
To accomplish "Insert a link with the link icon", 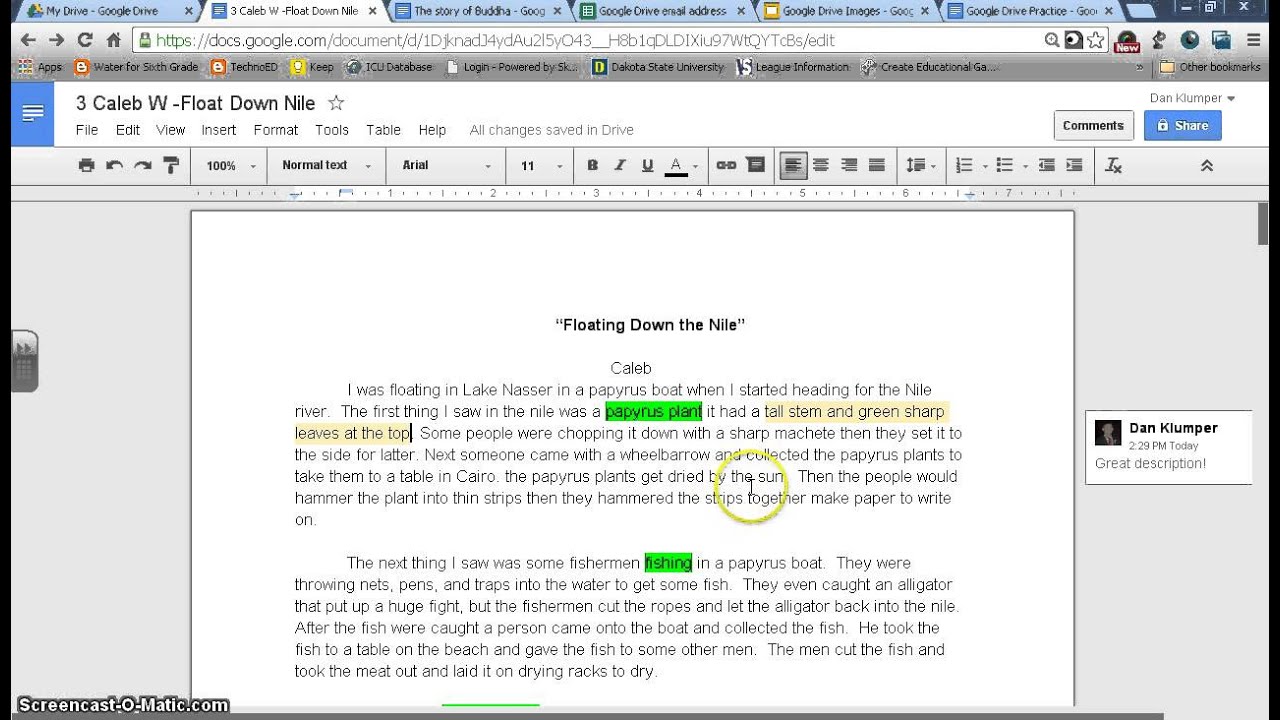I will click(727, 166).
